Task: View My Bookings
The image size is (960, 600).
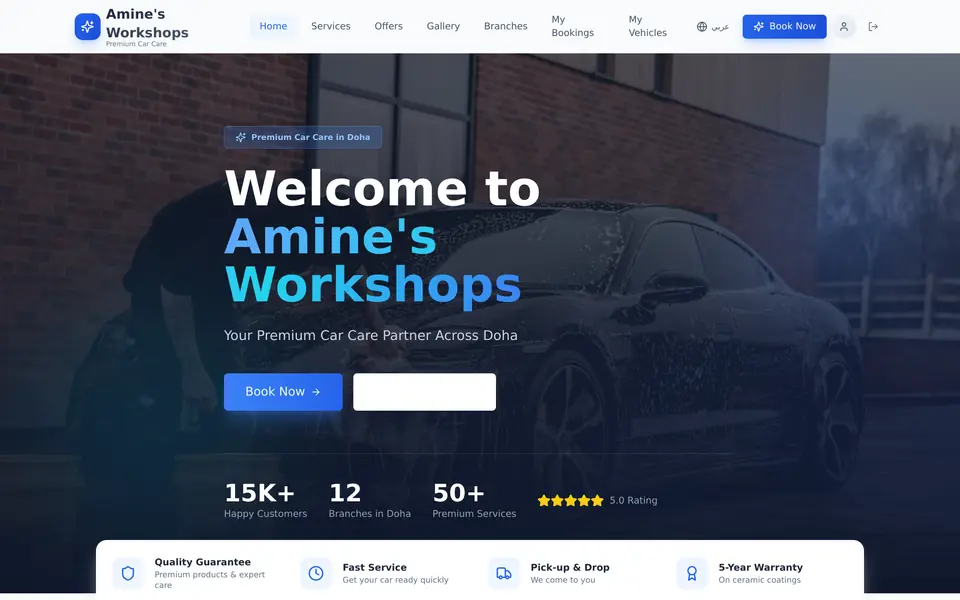Action: point(573,26)
